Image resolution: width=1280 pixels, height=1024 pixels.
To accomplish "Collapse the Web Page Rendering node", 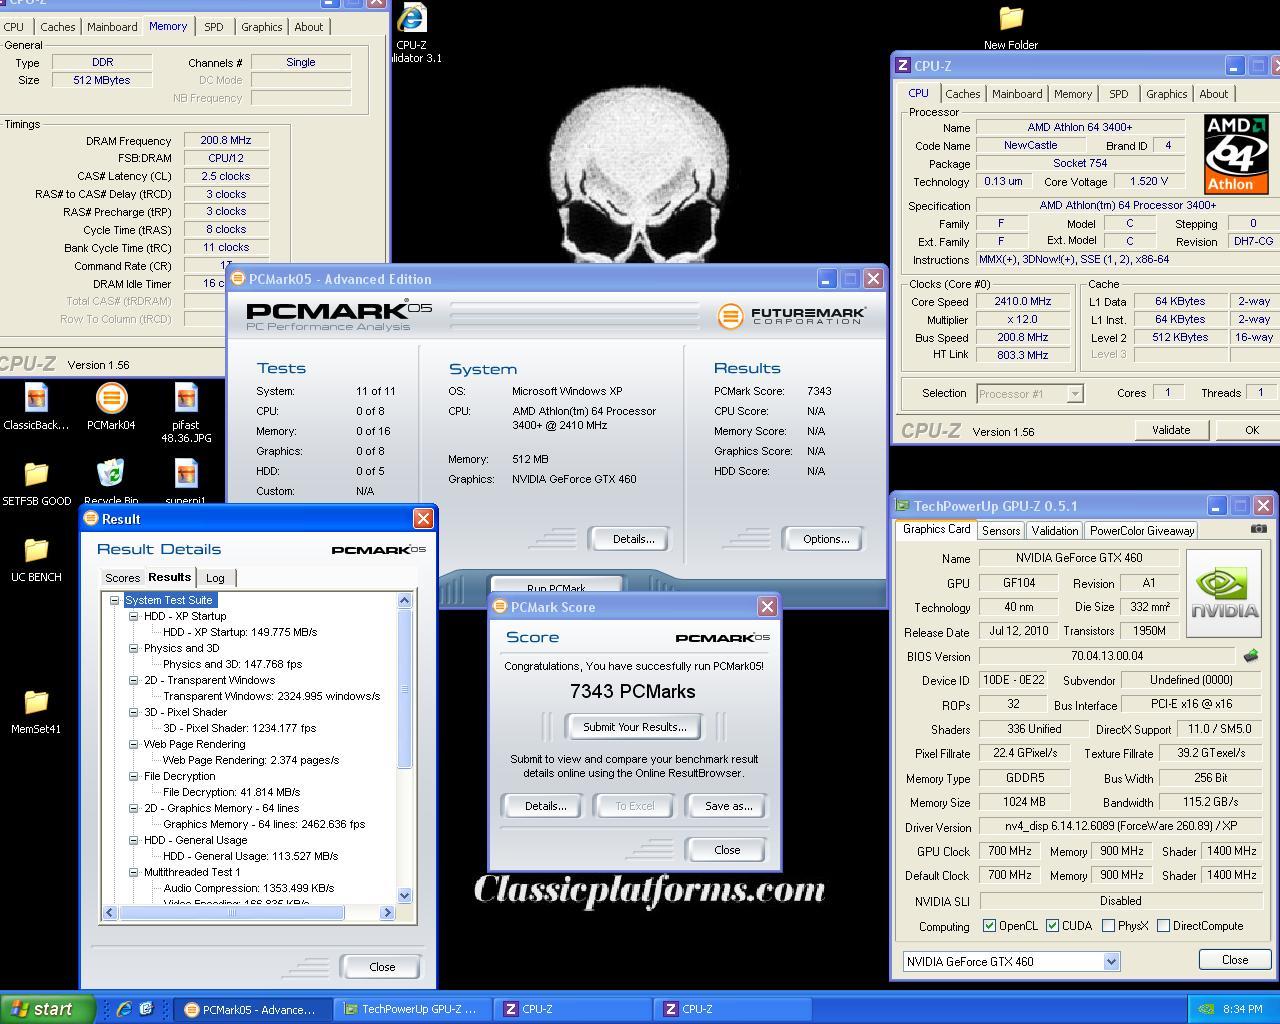I will click(133, 744).
